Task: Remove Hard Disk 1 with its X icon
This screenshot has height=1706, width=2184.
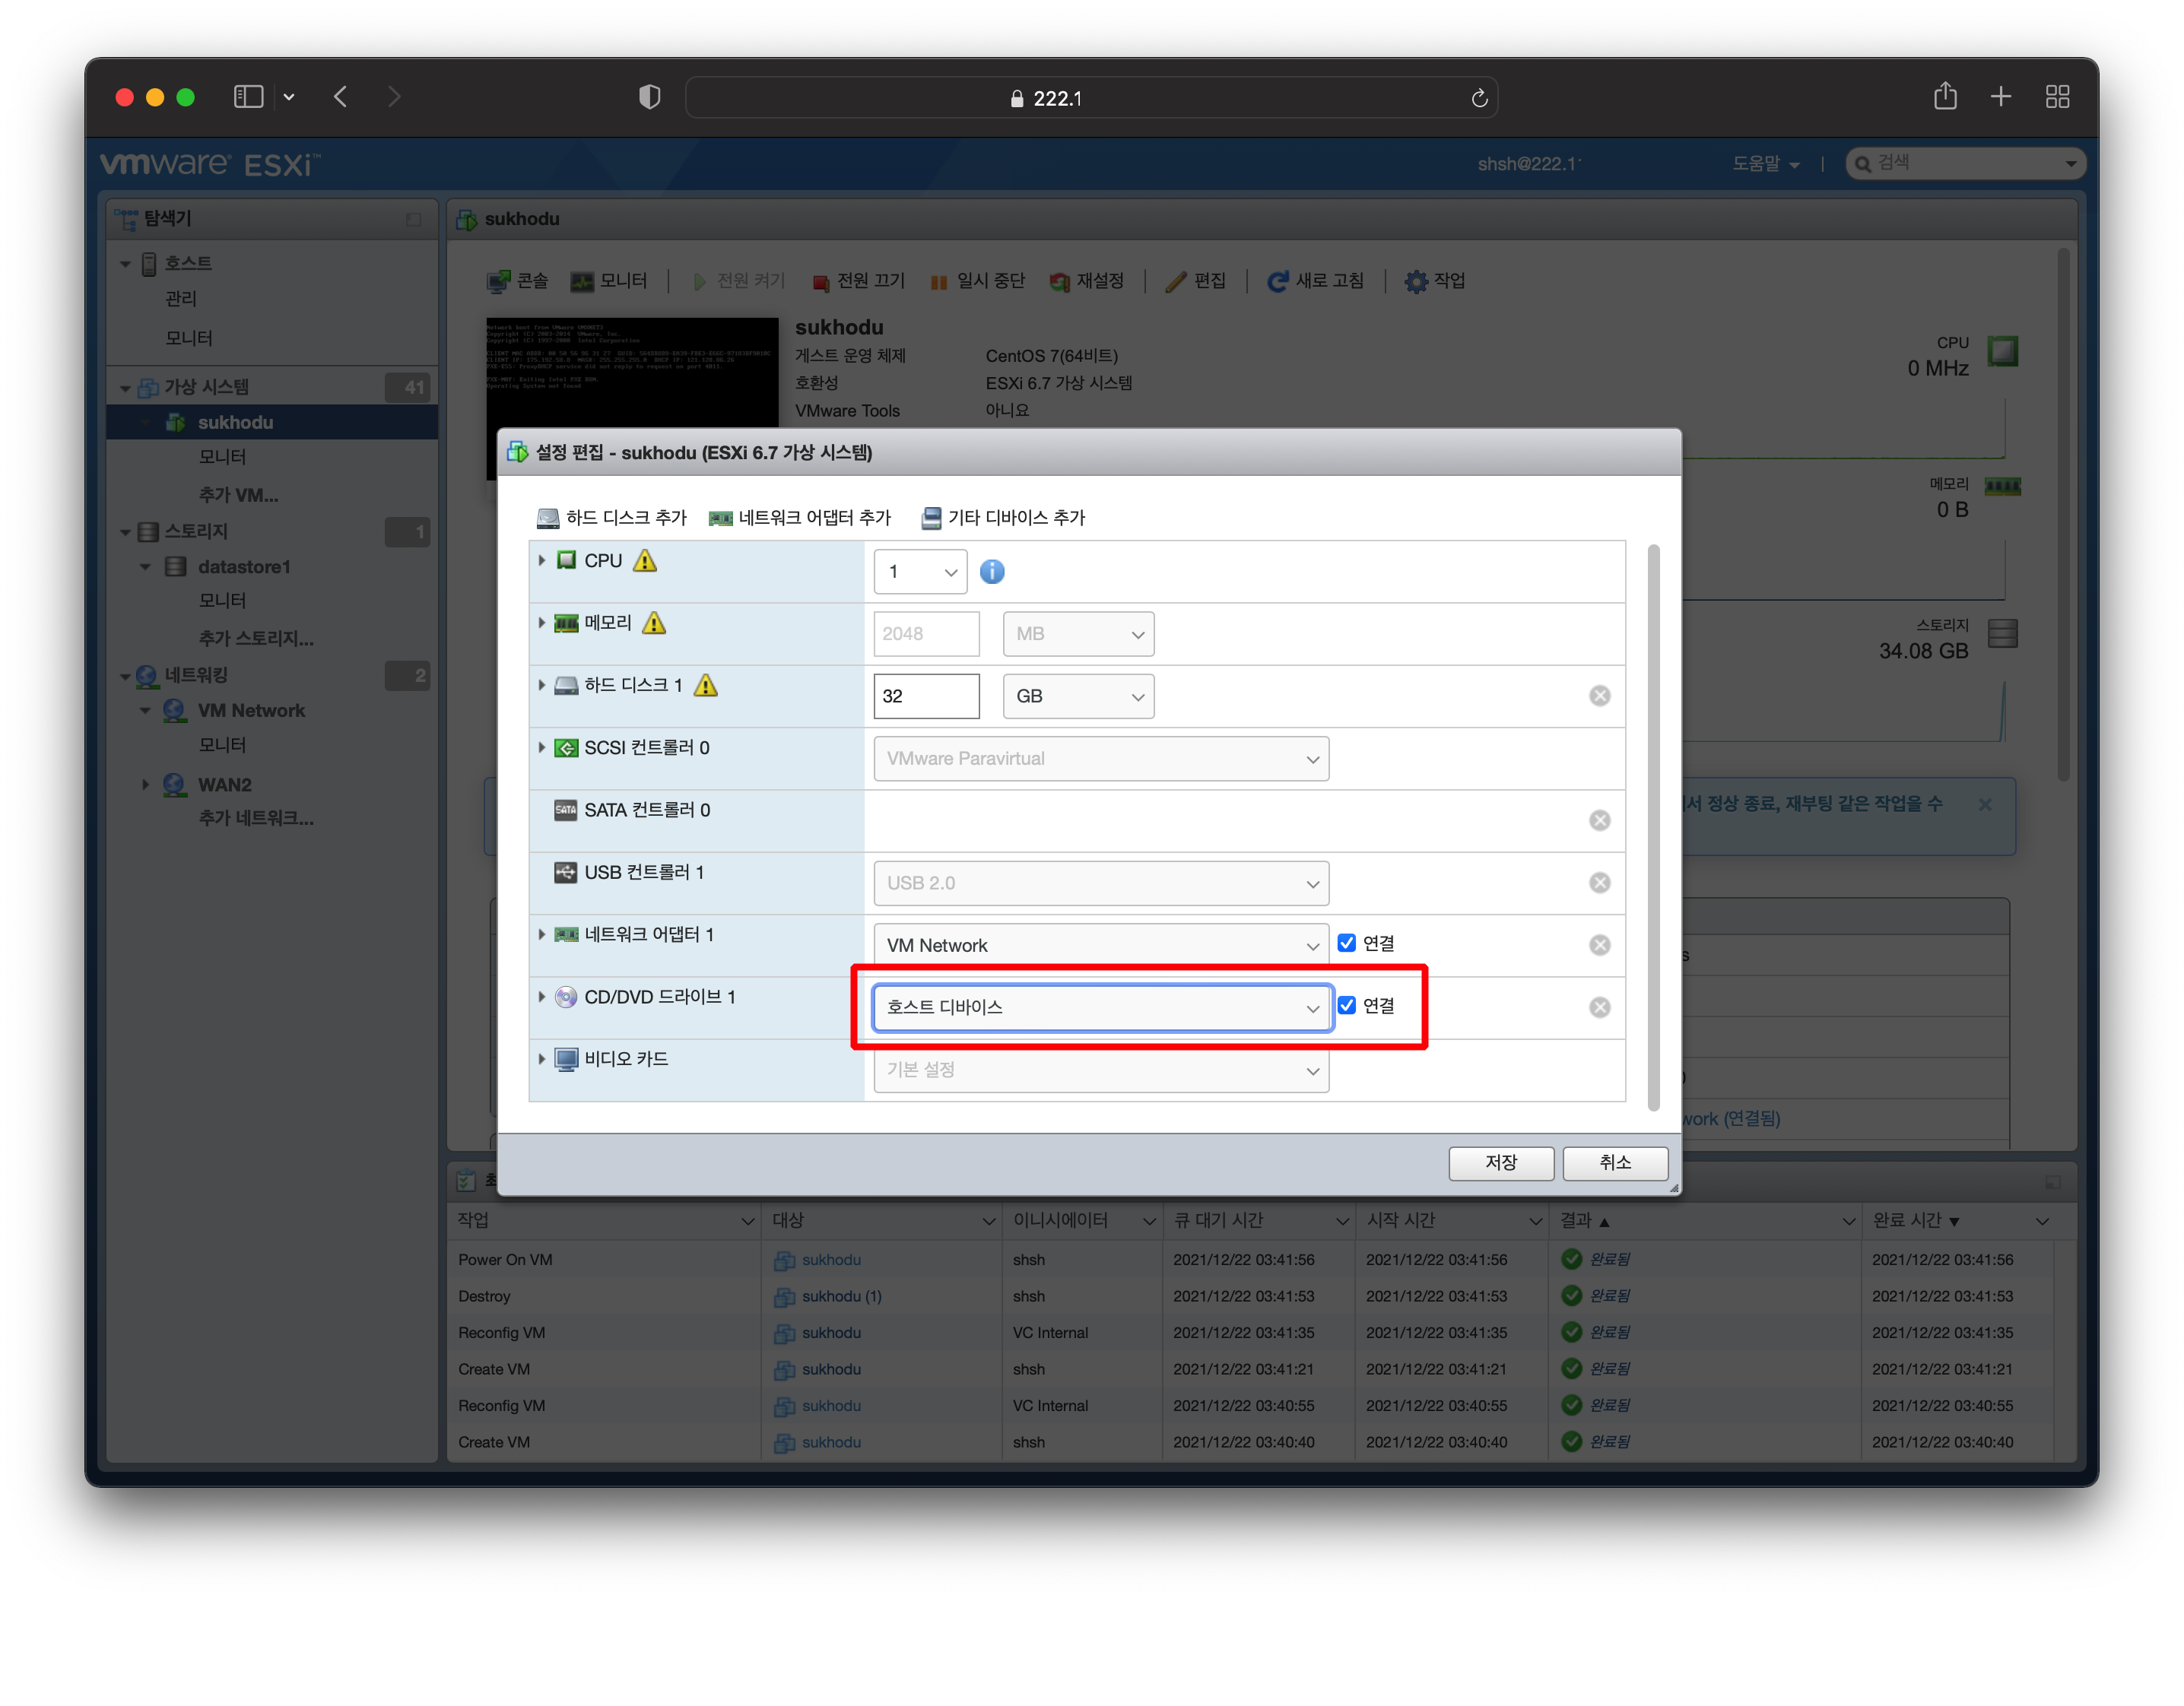Action: click(1599, 696)
